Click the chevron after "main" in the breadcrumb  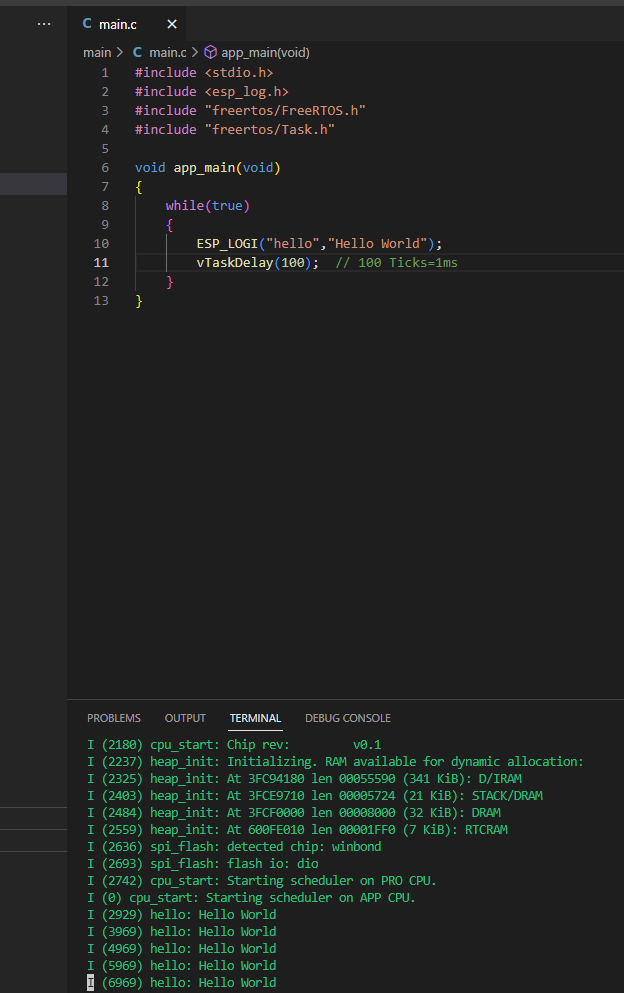(120, 52)
